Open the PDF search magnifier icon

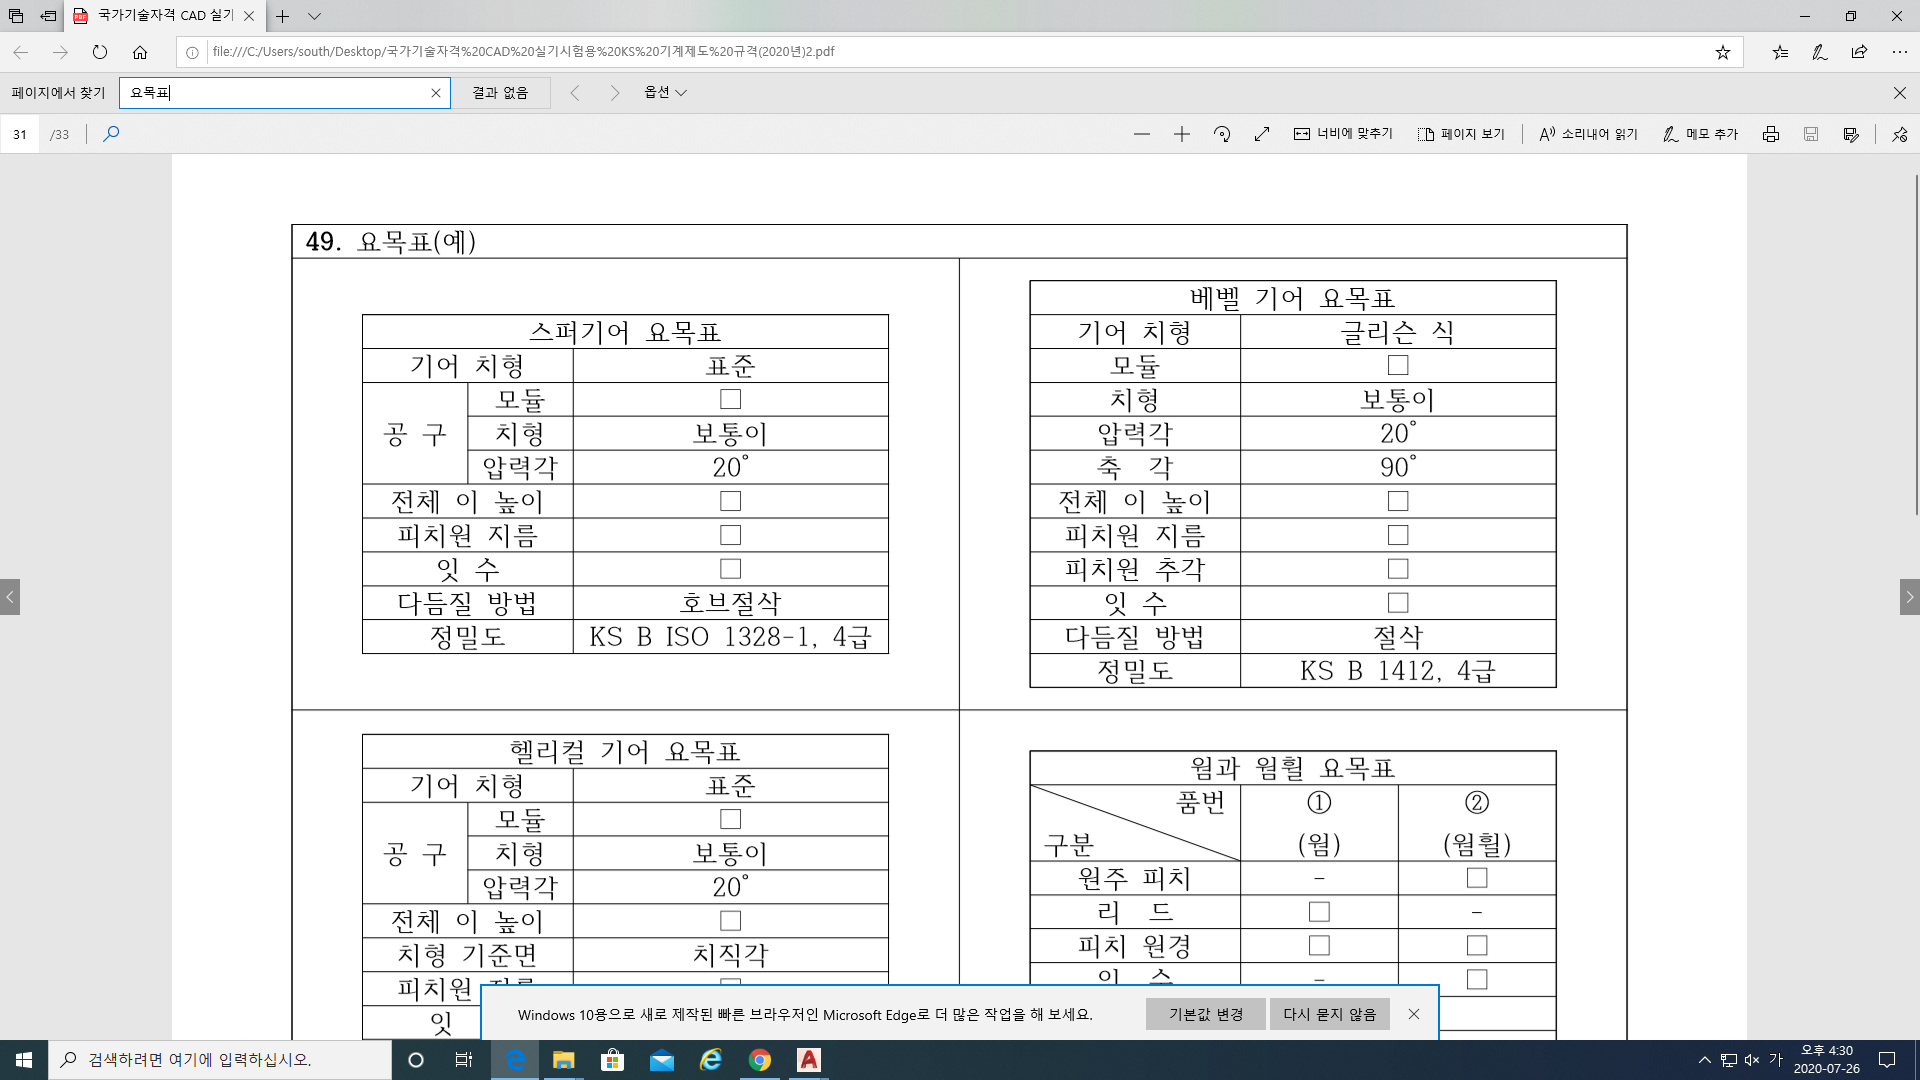pos(111,134)
